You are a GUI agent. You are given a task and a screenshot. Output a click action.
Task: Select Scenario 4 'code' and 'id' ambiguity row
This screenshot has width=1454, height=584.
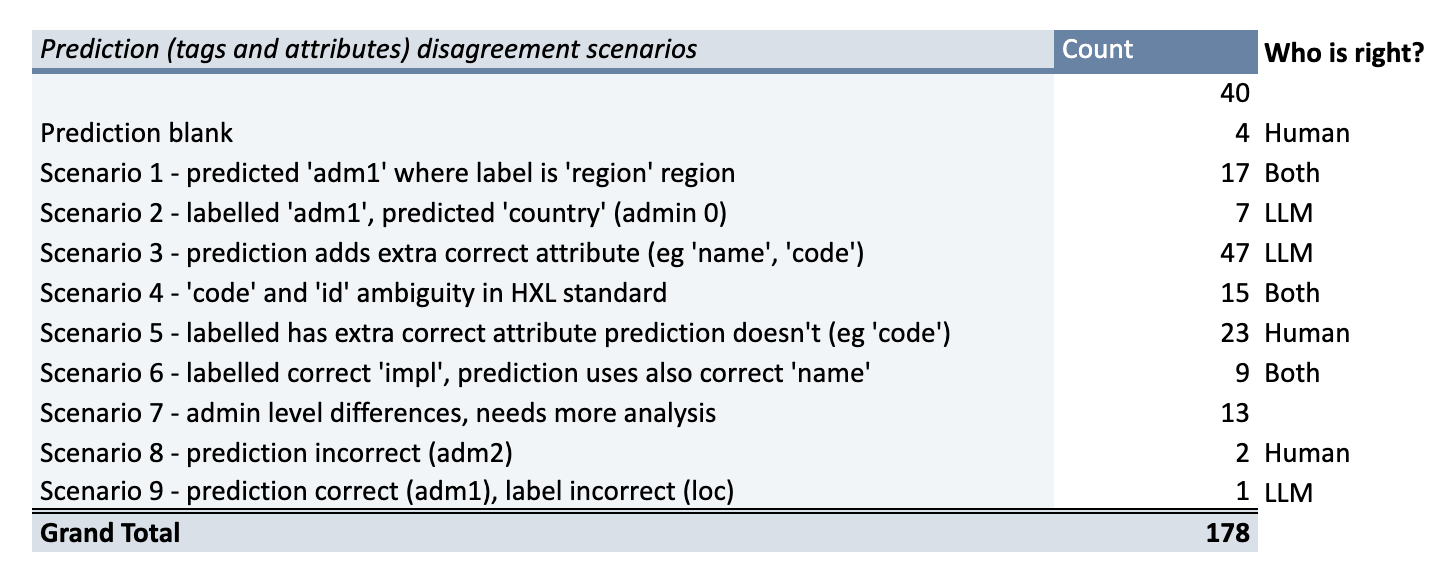point(353,293)
